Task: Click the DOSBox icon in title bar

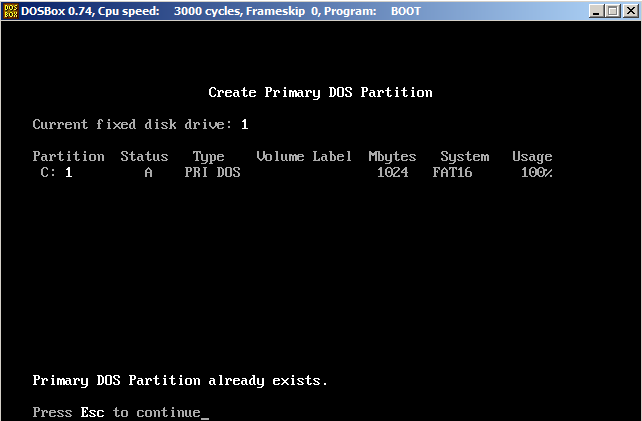Action: pyautogui.click(x=11, y=11)
